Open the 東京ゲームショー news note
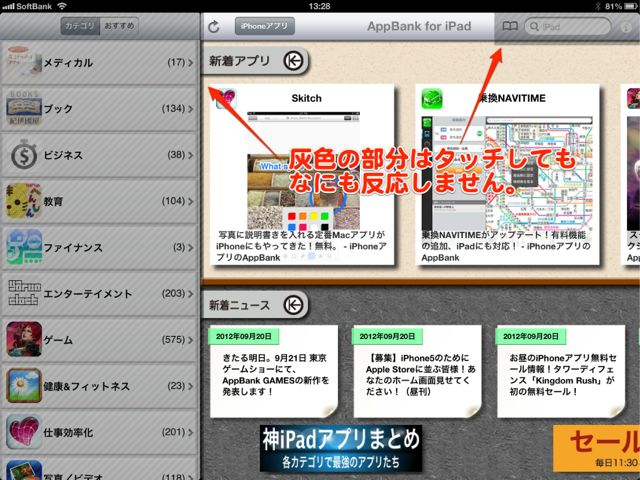Image resolution: width=640 pixels, height=480 pixels. (x=273, y=371)
